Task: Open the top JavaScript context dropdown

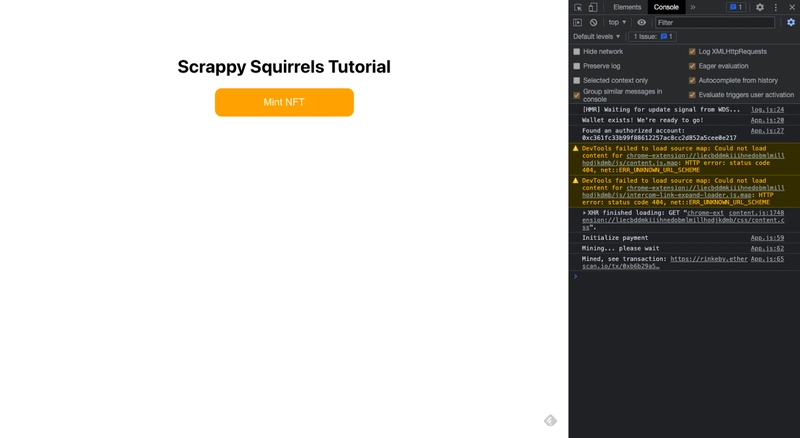Action: 617,22
